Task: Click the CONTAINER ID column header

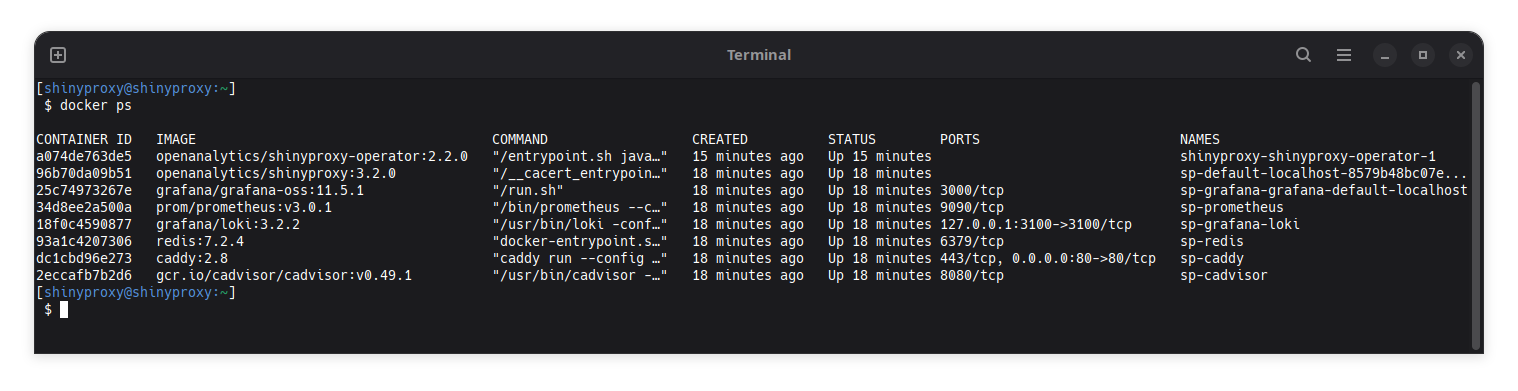Action: (84, 139)
